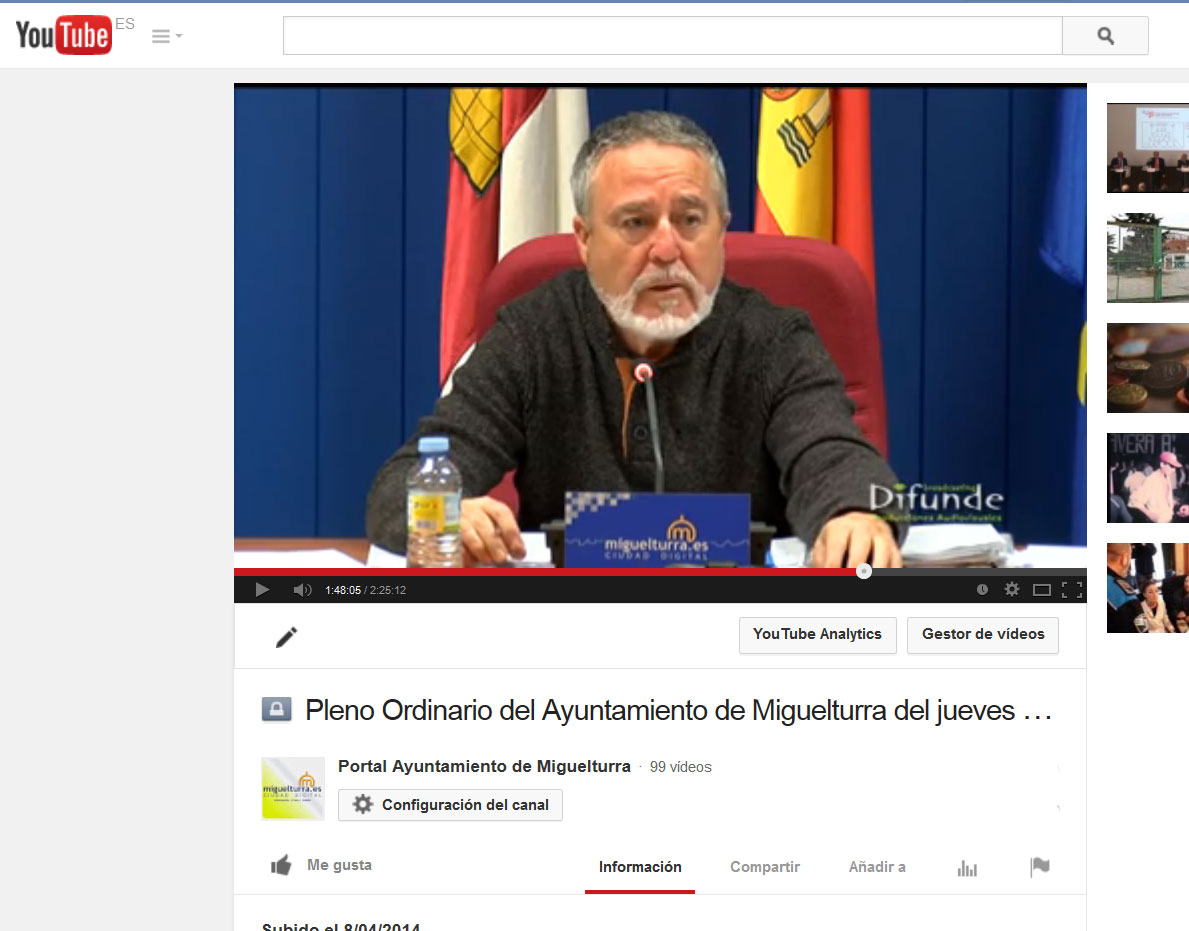Screen dimensions: 1189x931
Task: Open Gestor de vídeos
Action: [982, 635]
